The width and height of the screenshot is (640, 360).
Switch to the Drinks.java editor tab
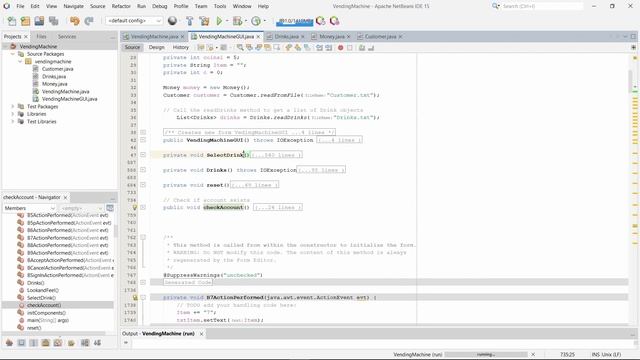(286, 37)
